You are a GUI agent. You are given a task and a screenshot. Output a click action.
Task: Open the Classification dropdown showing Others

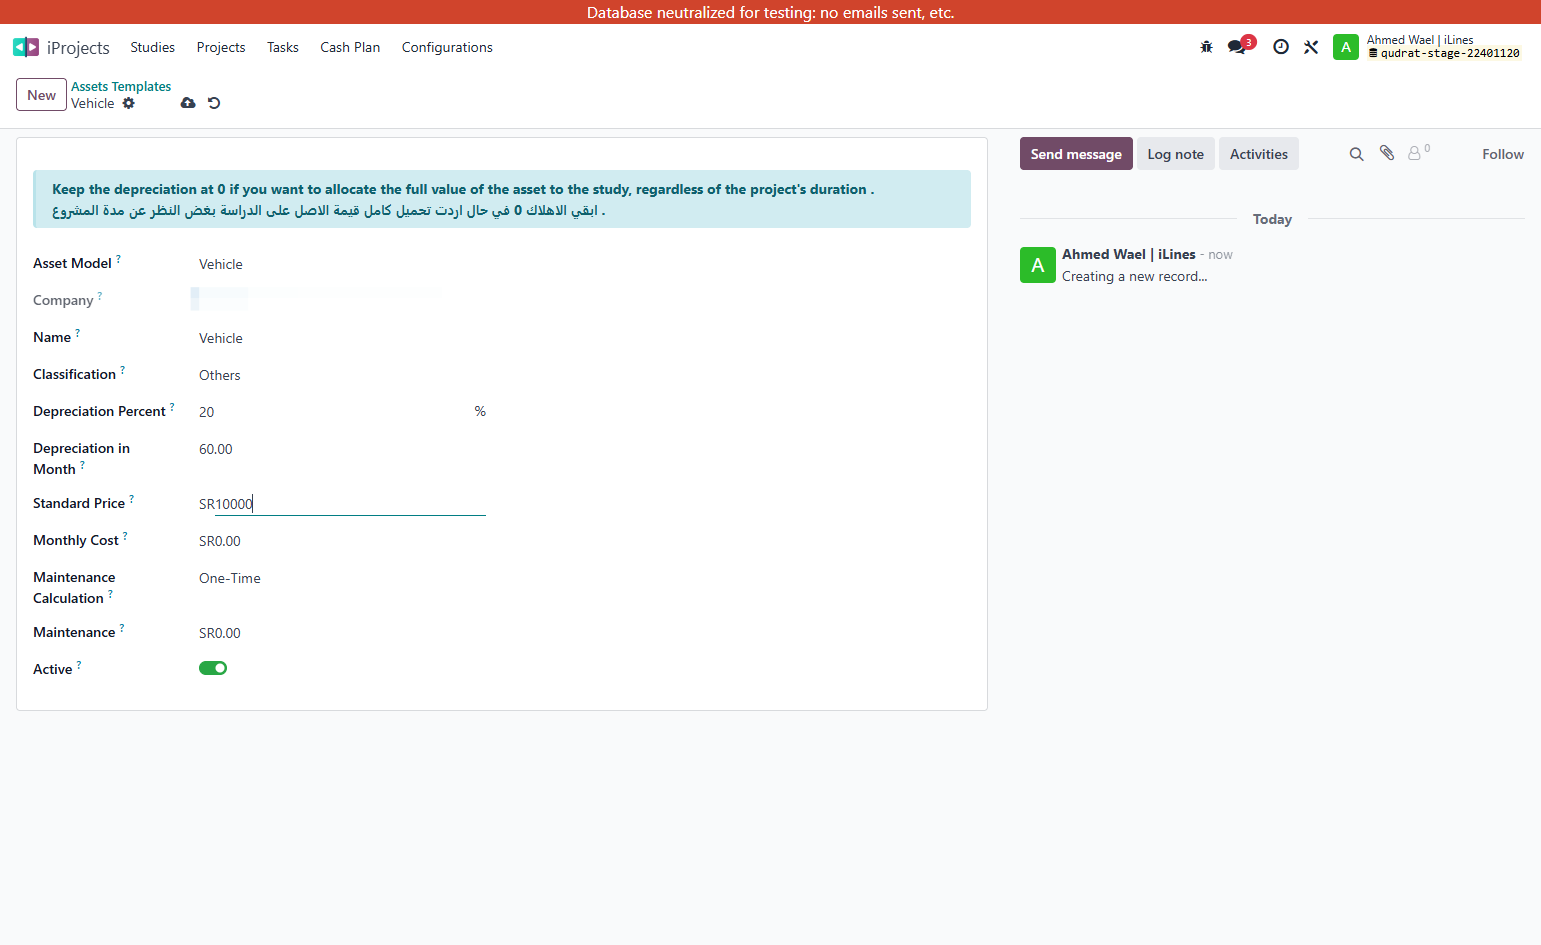(x=342, y=375)
